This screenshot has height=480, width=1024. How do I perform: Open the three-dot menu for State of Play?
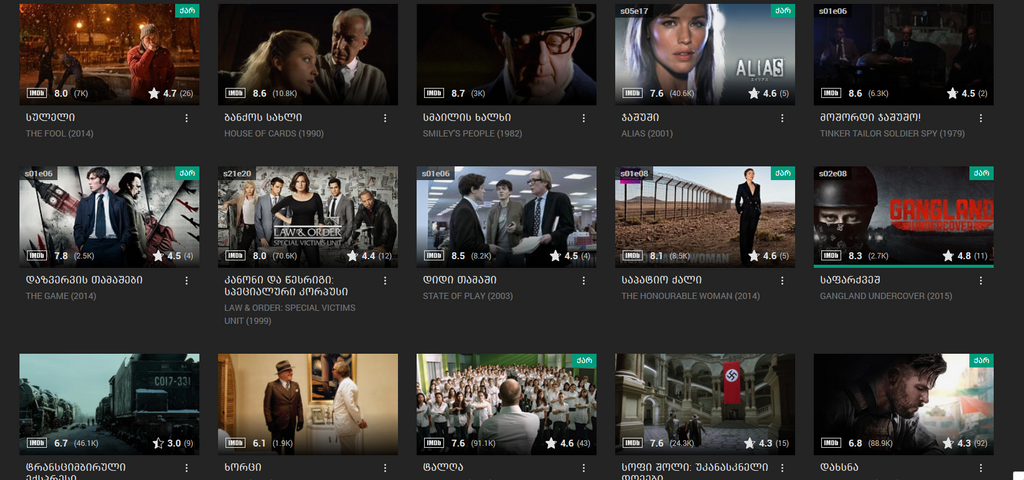pos(583,281)
